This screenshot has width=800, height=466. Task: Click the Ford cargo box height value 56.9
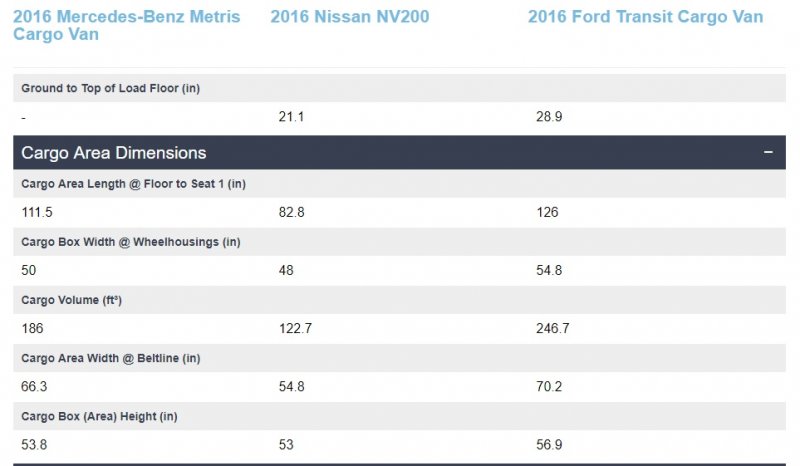coord(549,444)
